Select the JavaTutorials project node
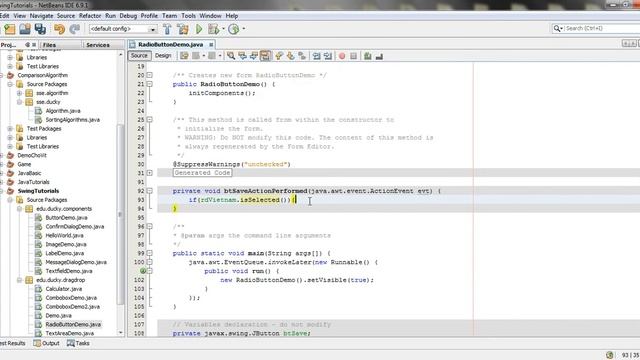 (x=33, y=182)
